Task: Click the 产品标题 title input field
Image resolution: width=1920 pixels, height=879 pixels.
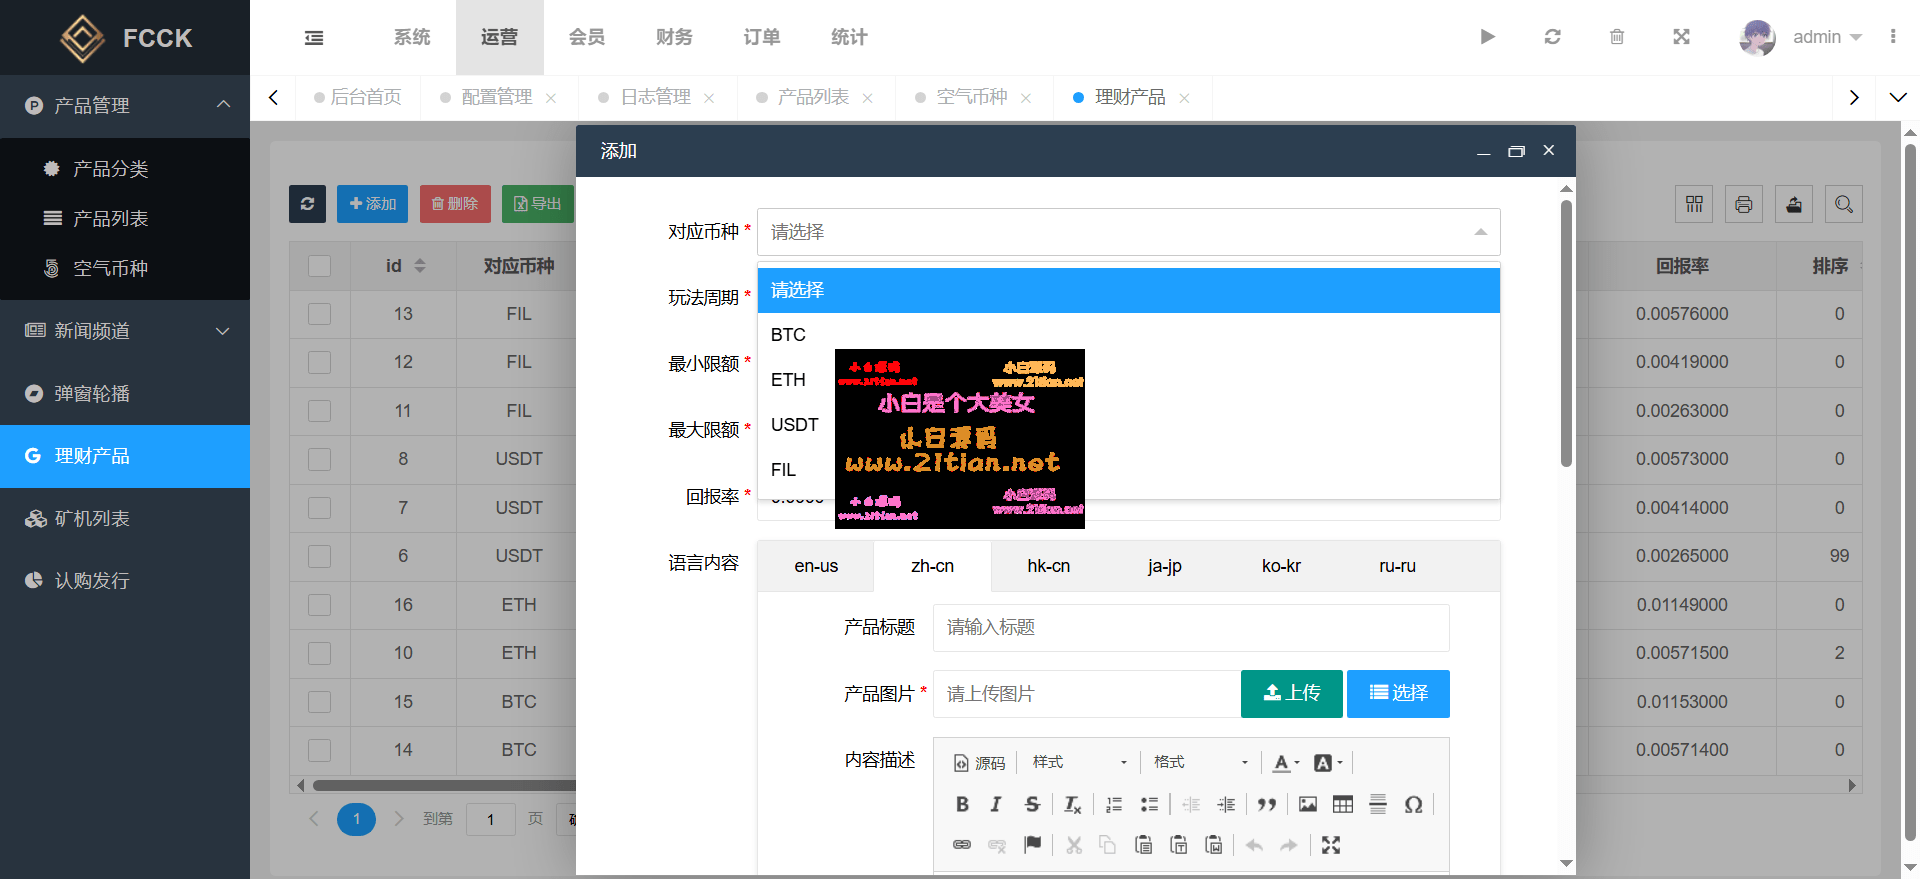Action: pos(1190,627)
